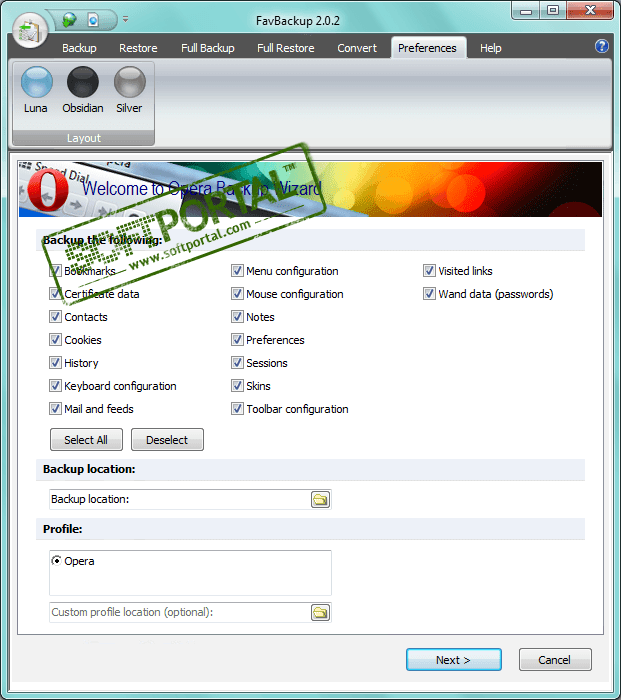
Task: Click the Opera logo in banner
Action: pos(48,190)
